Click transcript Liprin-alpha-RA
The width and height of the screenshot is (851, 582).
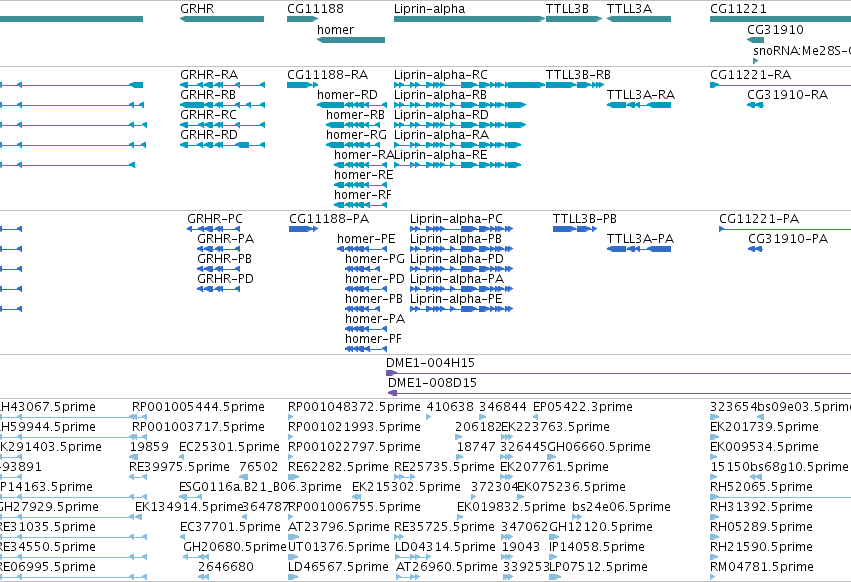pyautogui.click(x=458, y=145)
